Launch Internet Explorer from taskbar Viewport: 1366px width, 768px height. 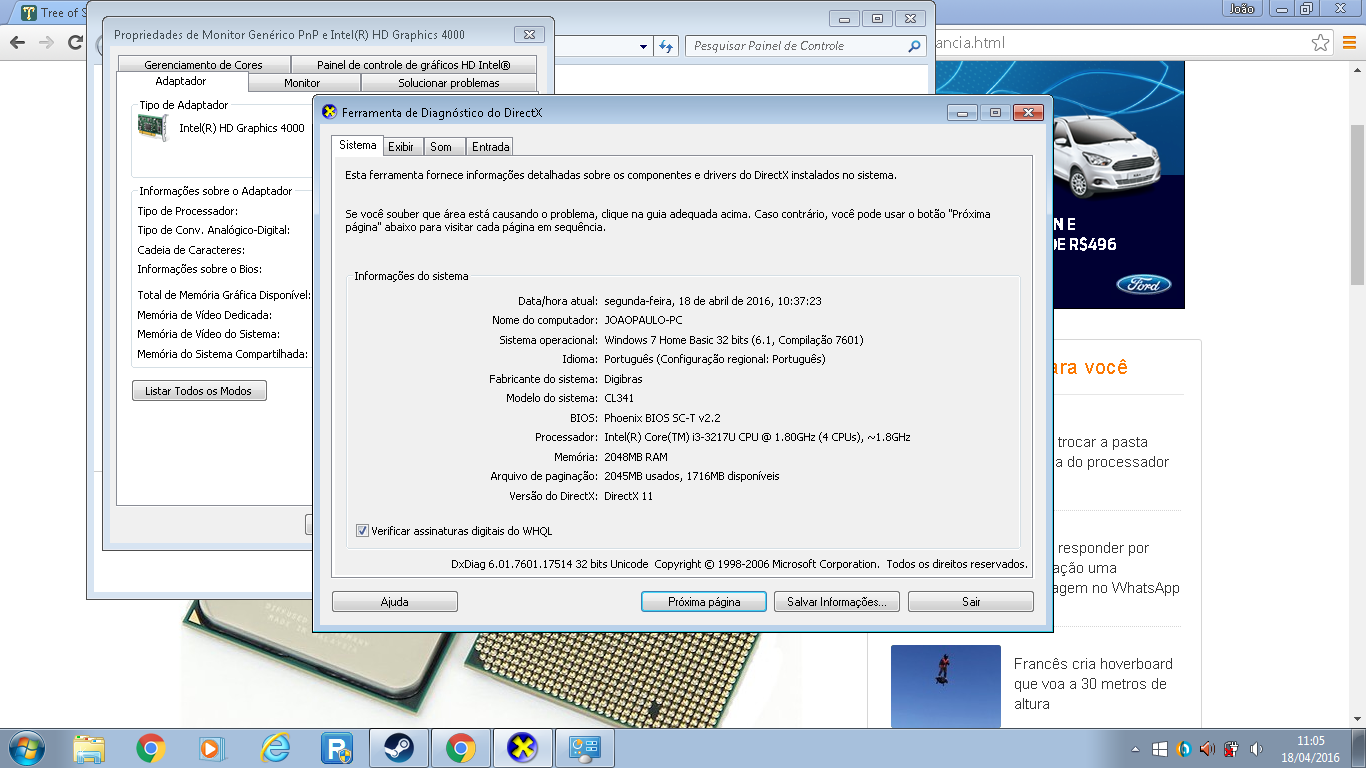[x=274, y=748]
